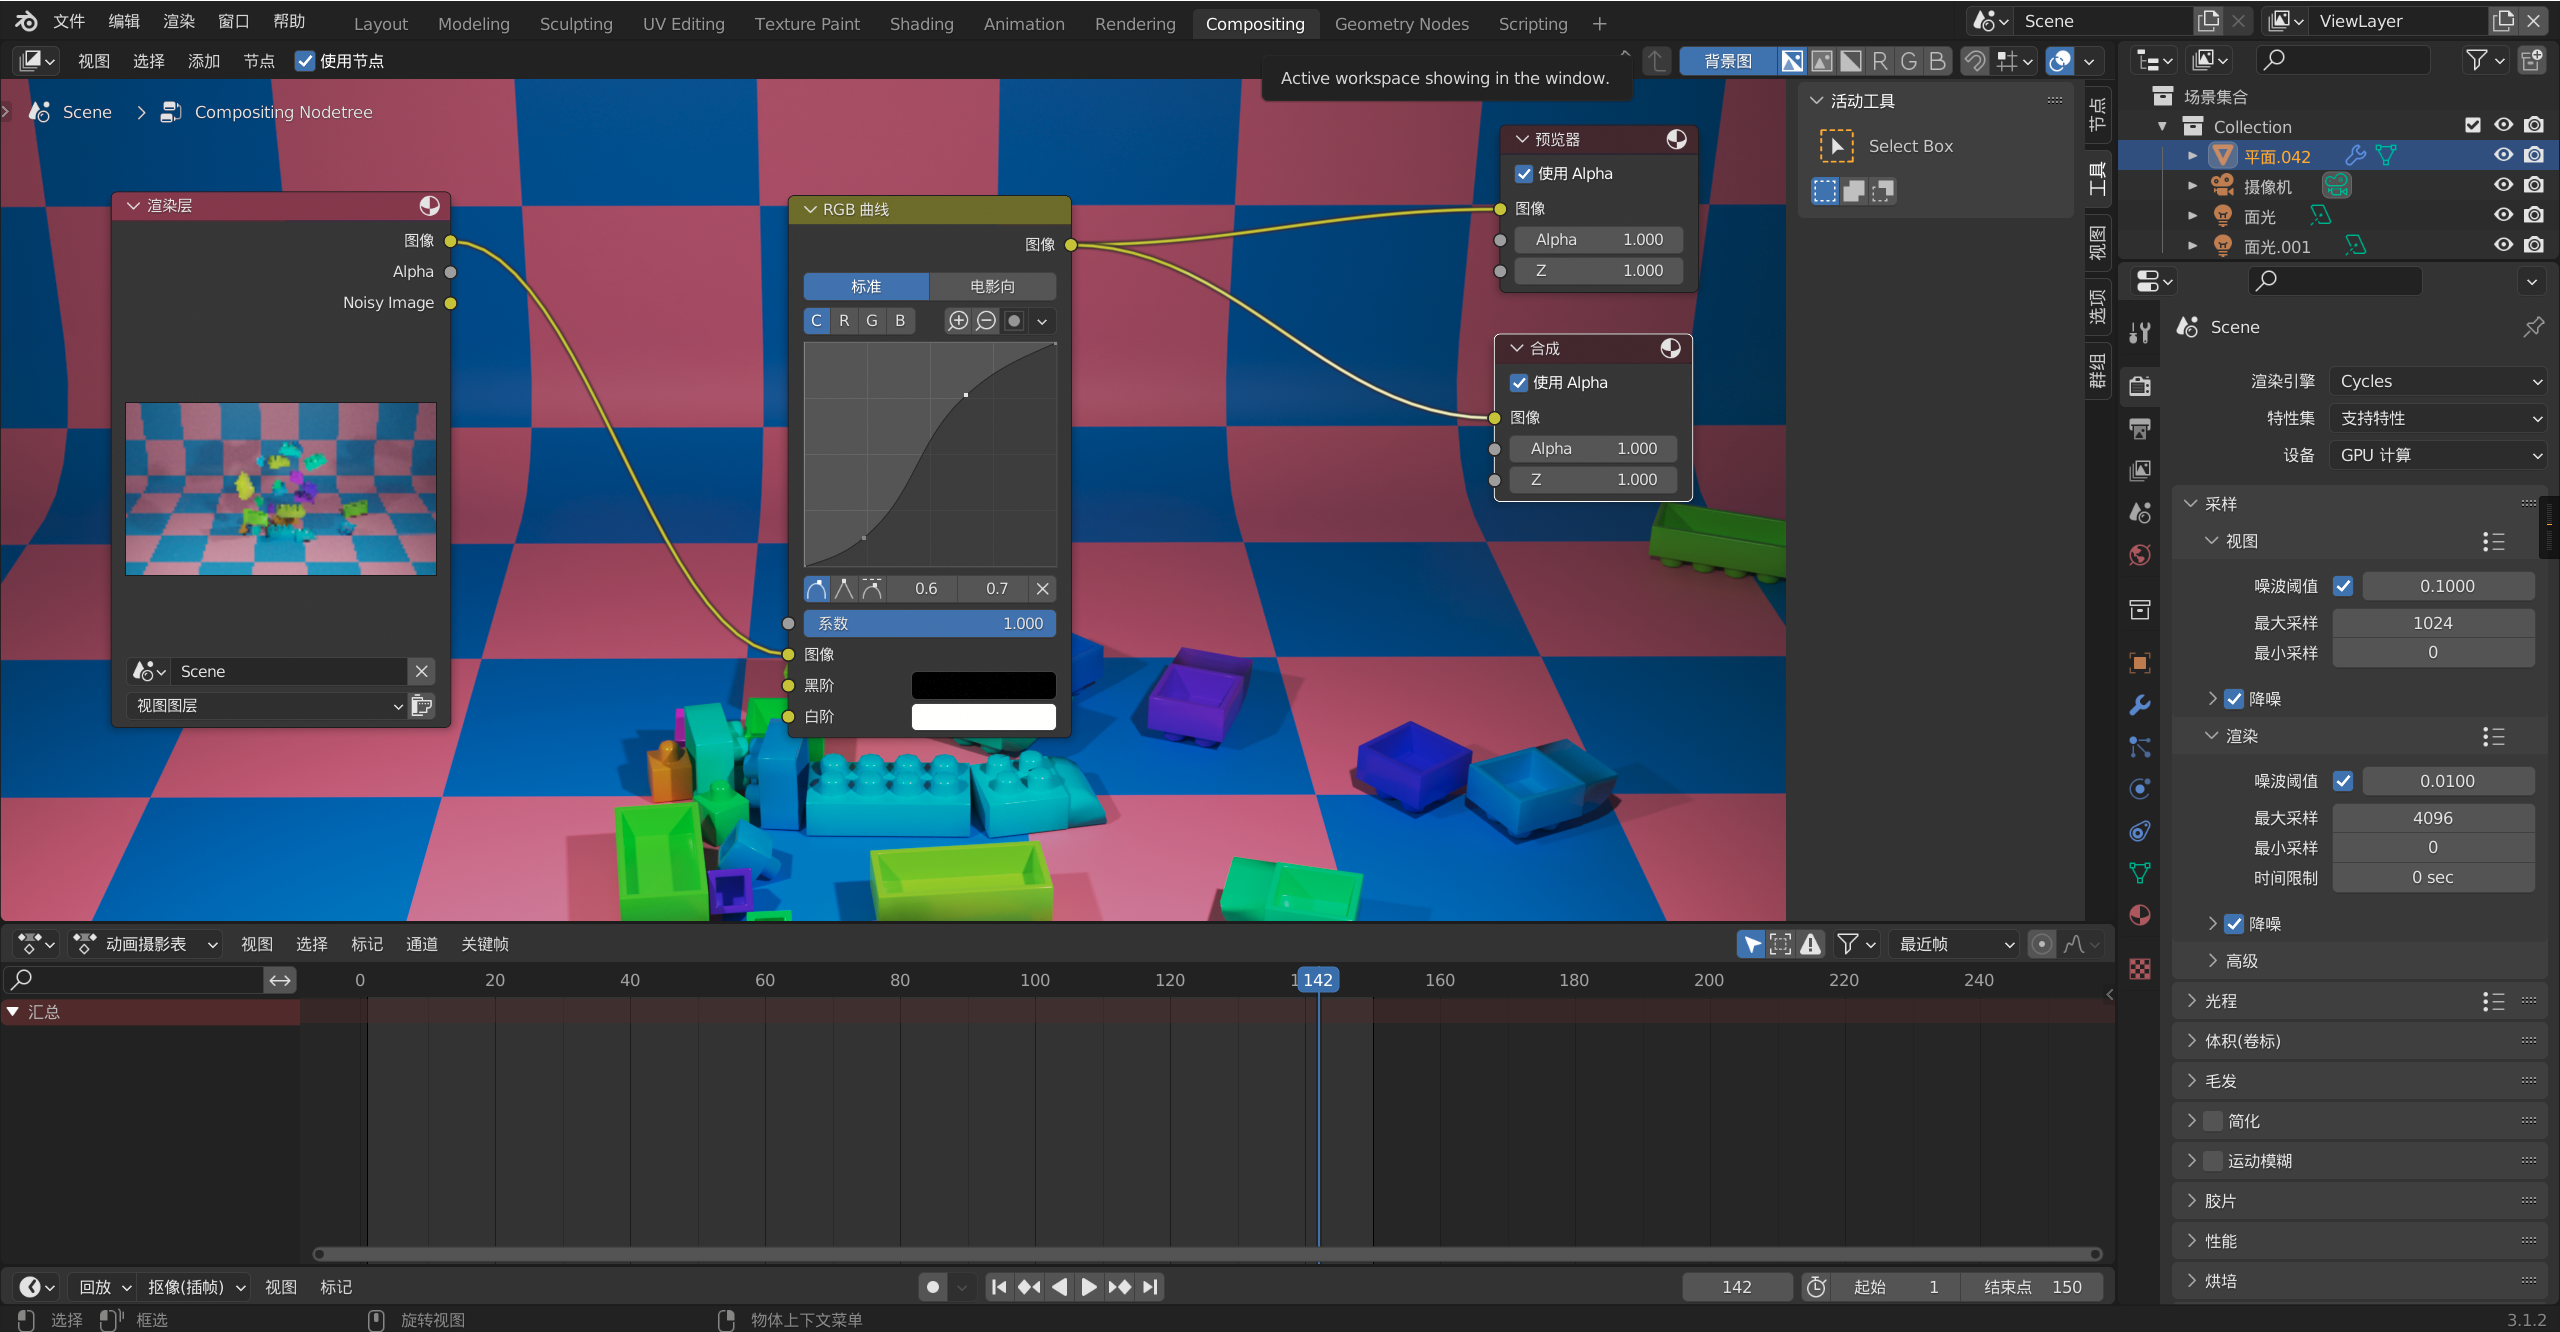The height and width of the screenshot is (1332, 2560).
Task: Open the object properties orange square icon
Action: point(2140,663)
